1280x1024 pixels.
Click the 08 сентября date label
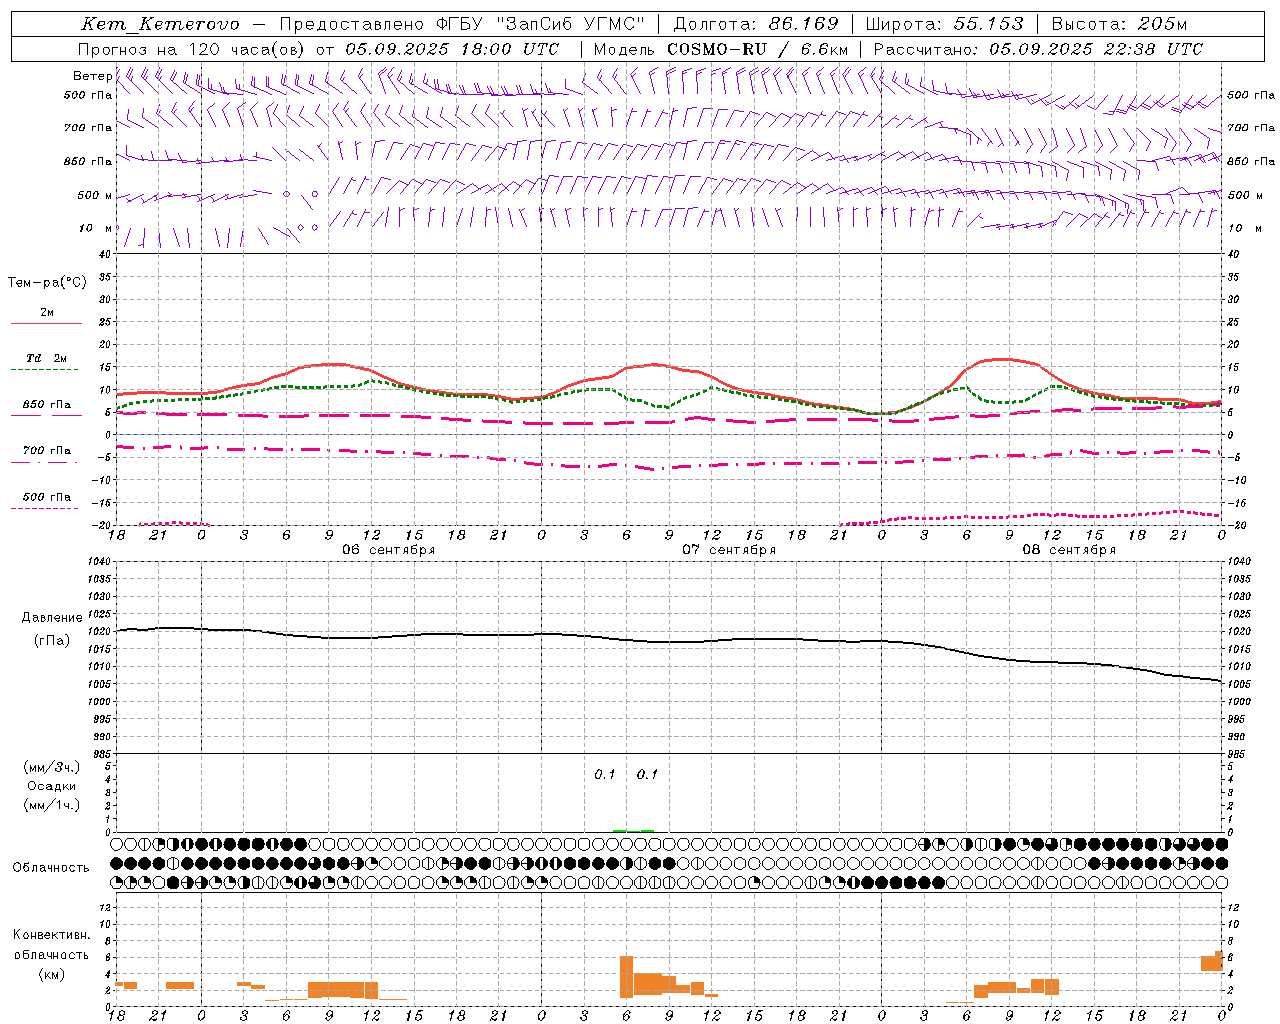click(x=1069, y=550)
